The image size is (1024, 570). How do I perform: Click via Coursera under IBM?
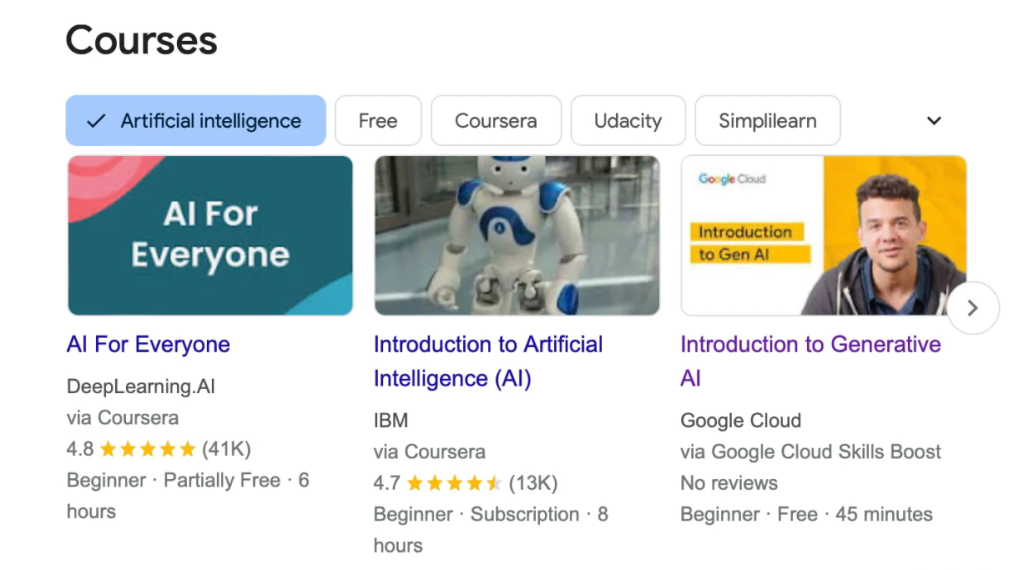point(430,452)
